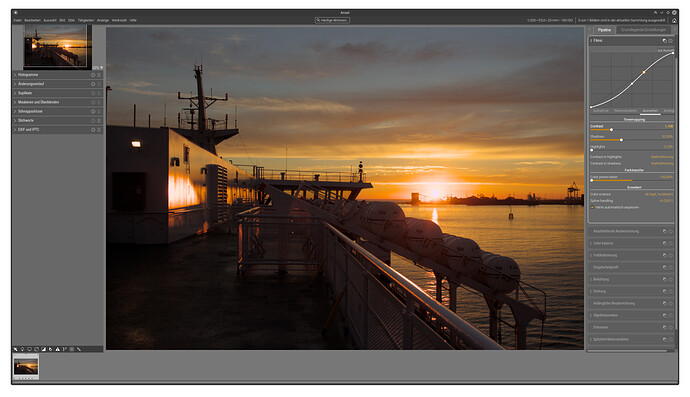Screen dimensions: 690x397
Task: Open the navigation zoom level dropdown
Action: 98,68
